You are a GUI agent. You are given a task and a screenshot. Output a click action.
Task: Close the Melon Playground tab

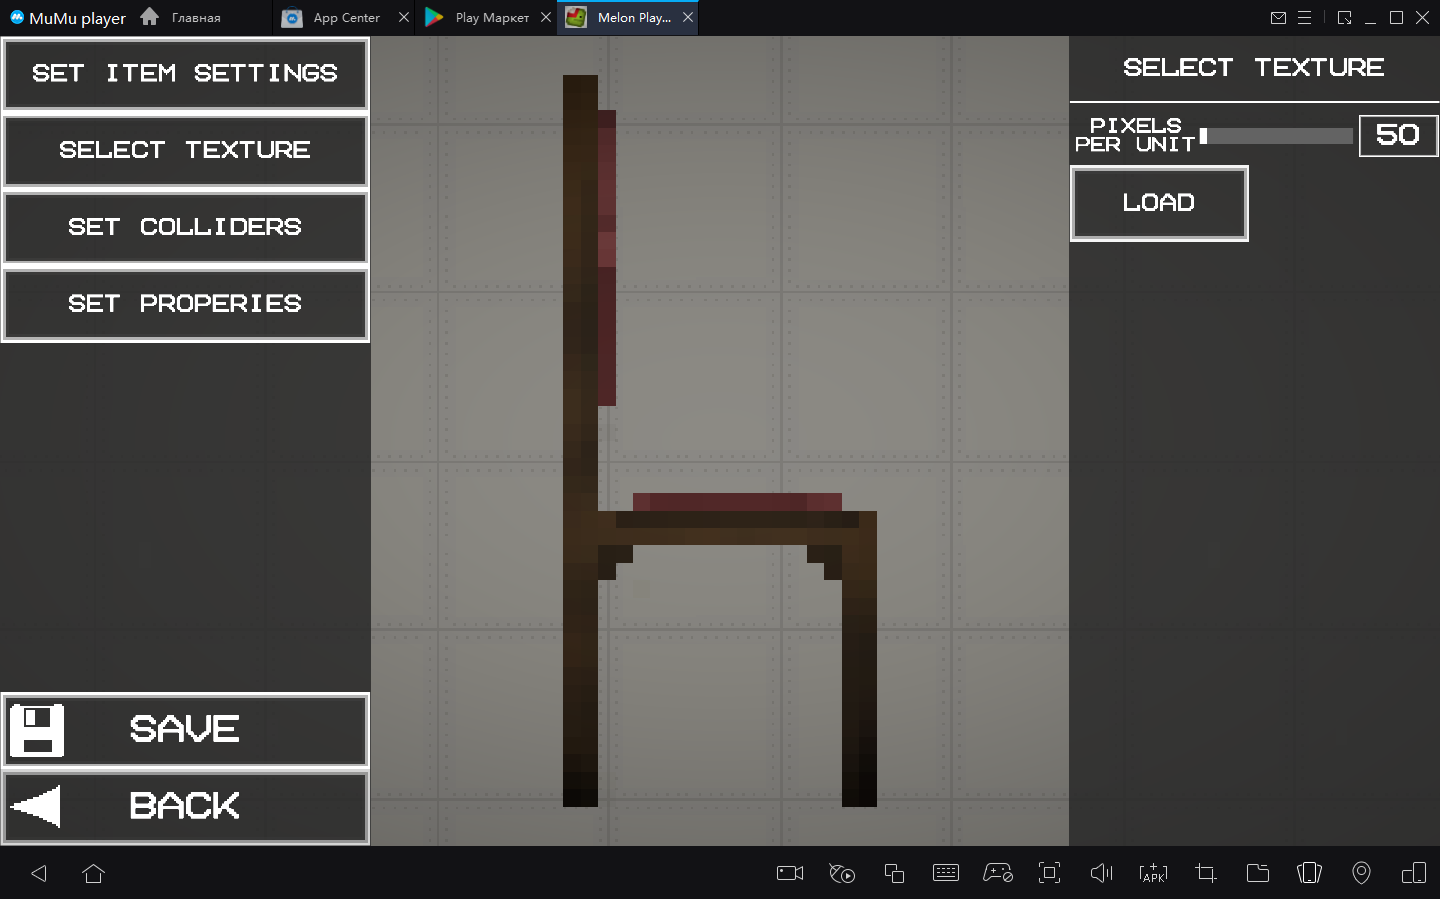[x=688, y=18]
